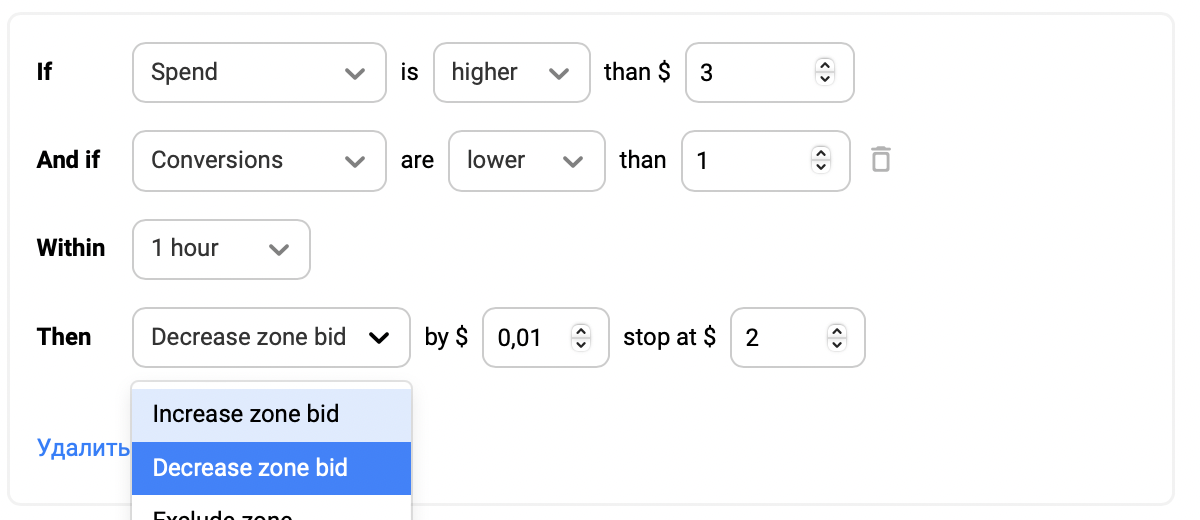Click the Spend threshold field showing 3

(769, 72)
